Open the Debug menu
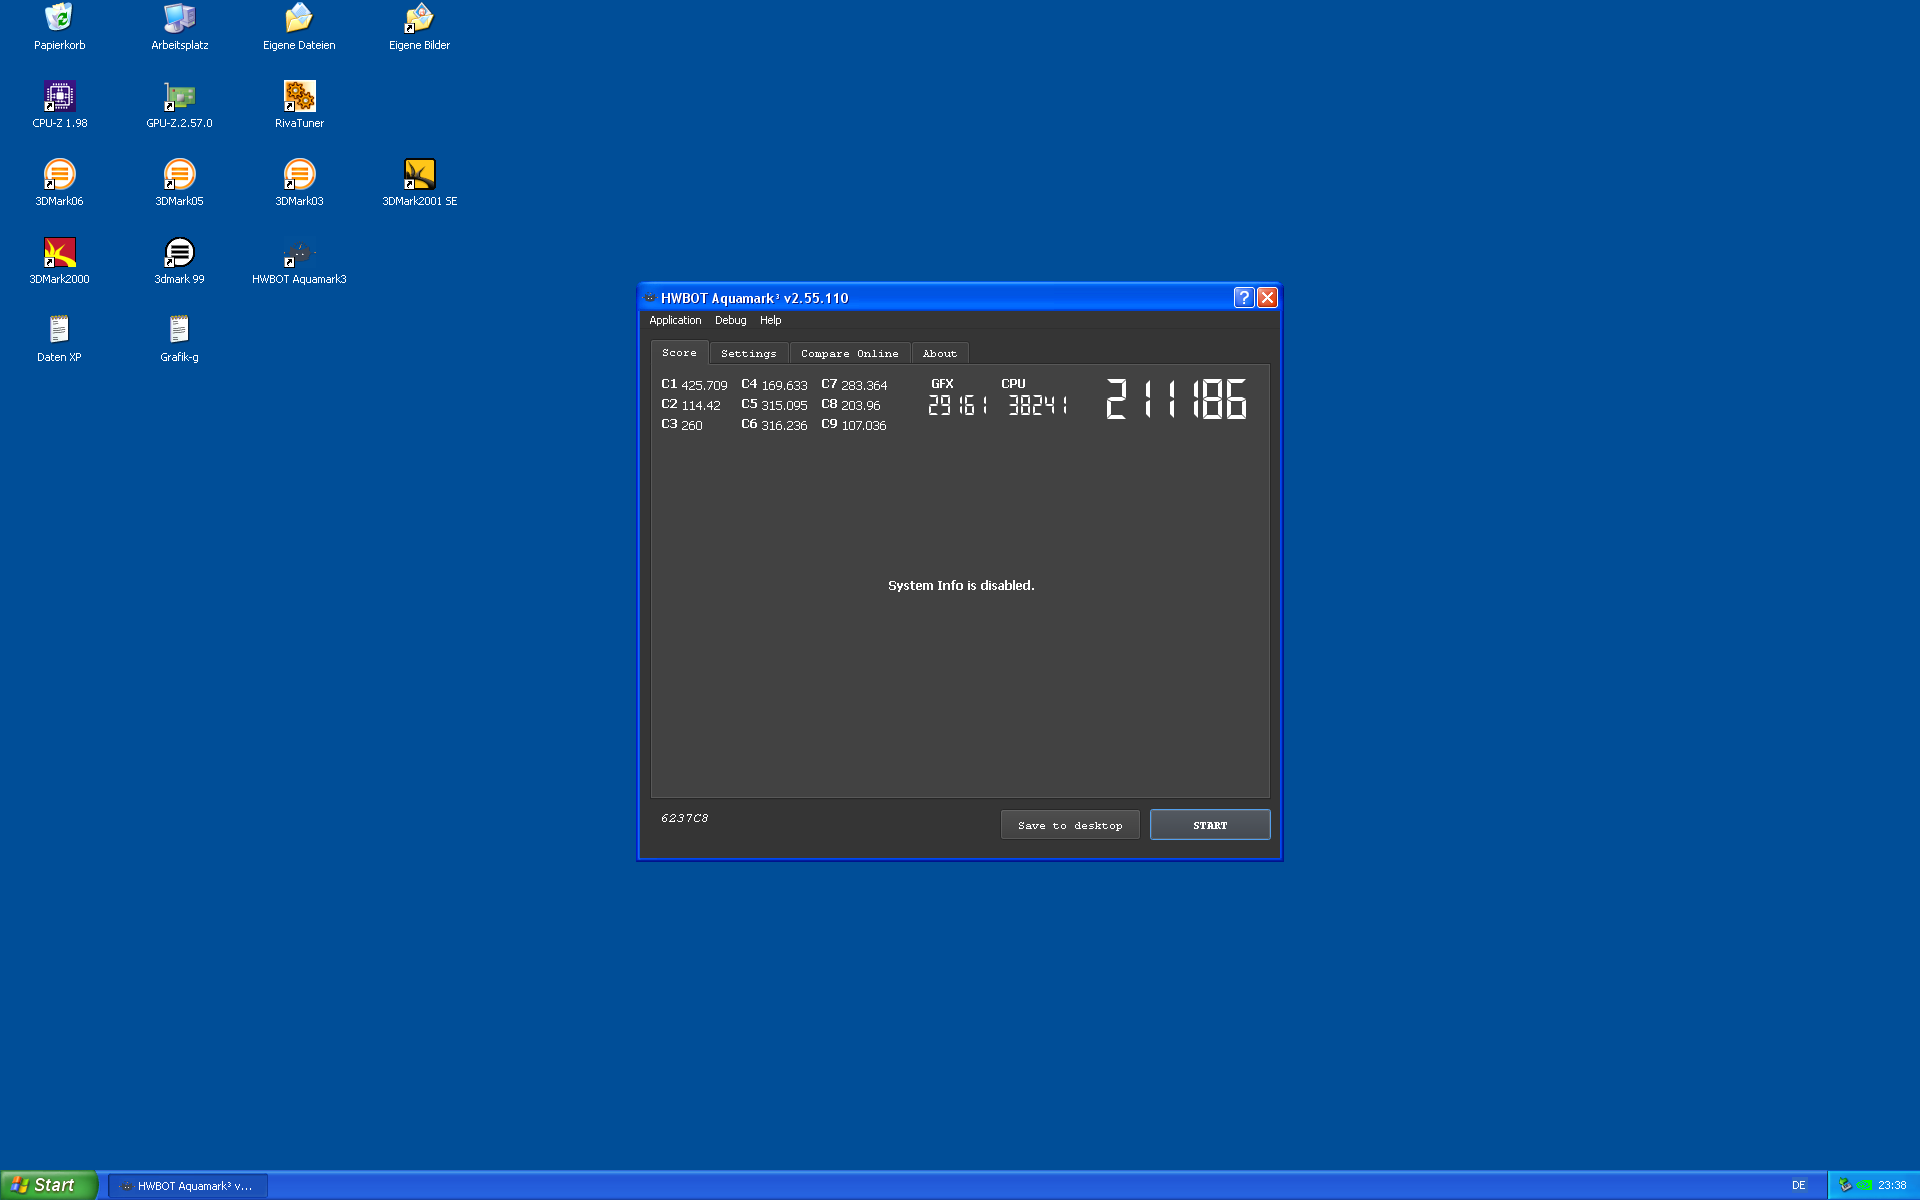The image size is (1920, 1200). coord(730,320)
